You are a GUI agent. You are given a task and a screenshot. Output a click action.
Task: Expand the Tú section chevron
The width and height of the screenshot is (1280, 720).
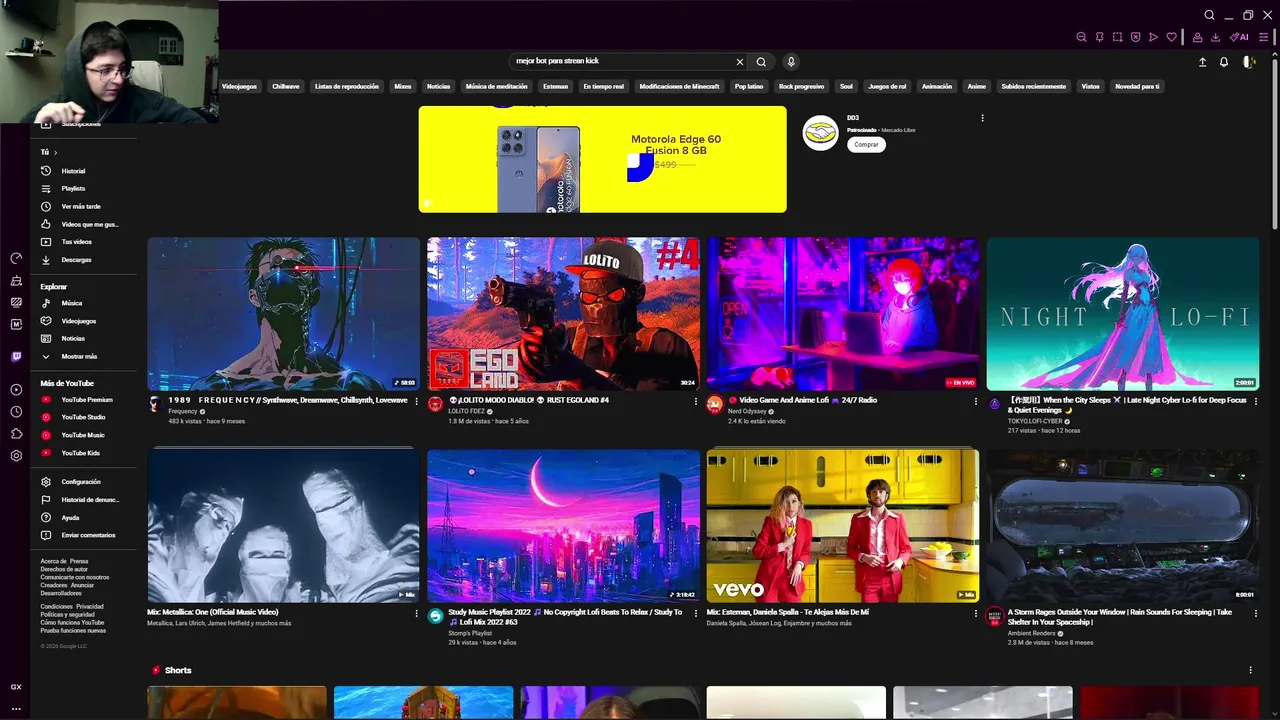[56, 152]
